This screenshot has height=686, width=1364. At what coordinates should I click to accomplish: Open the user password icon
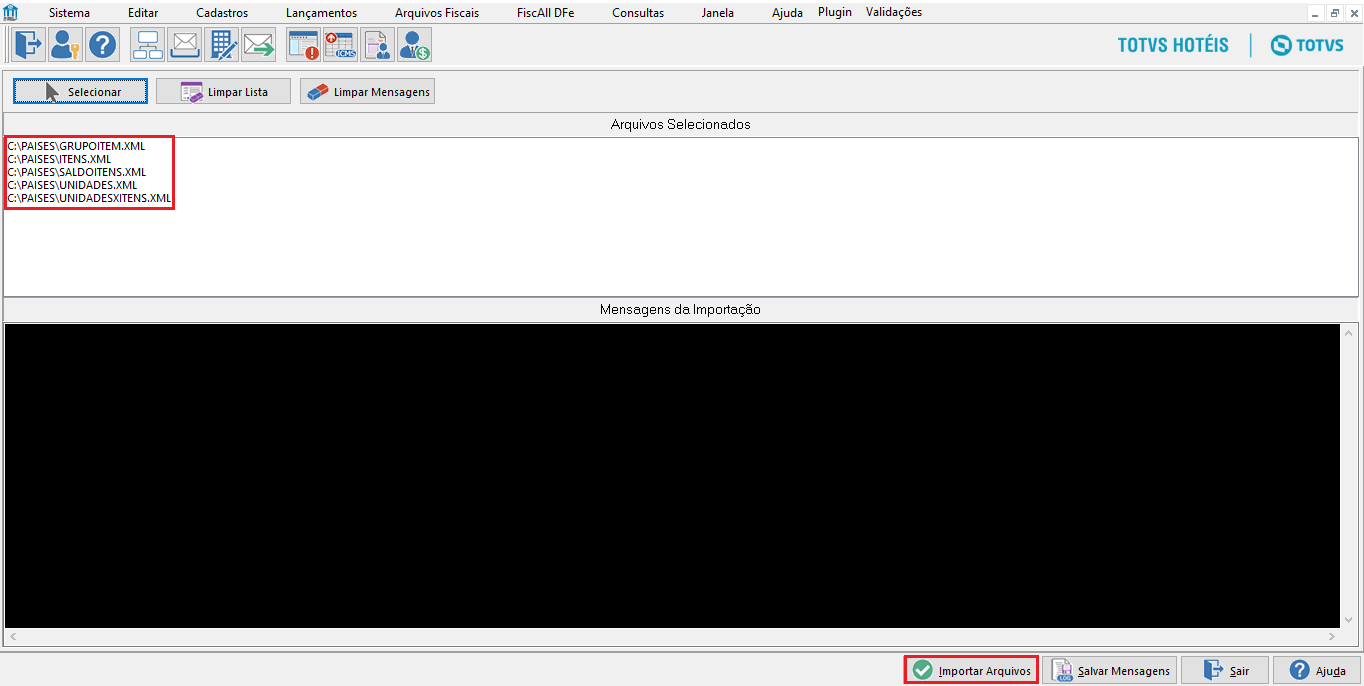[65, 44]
